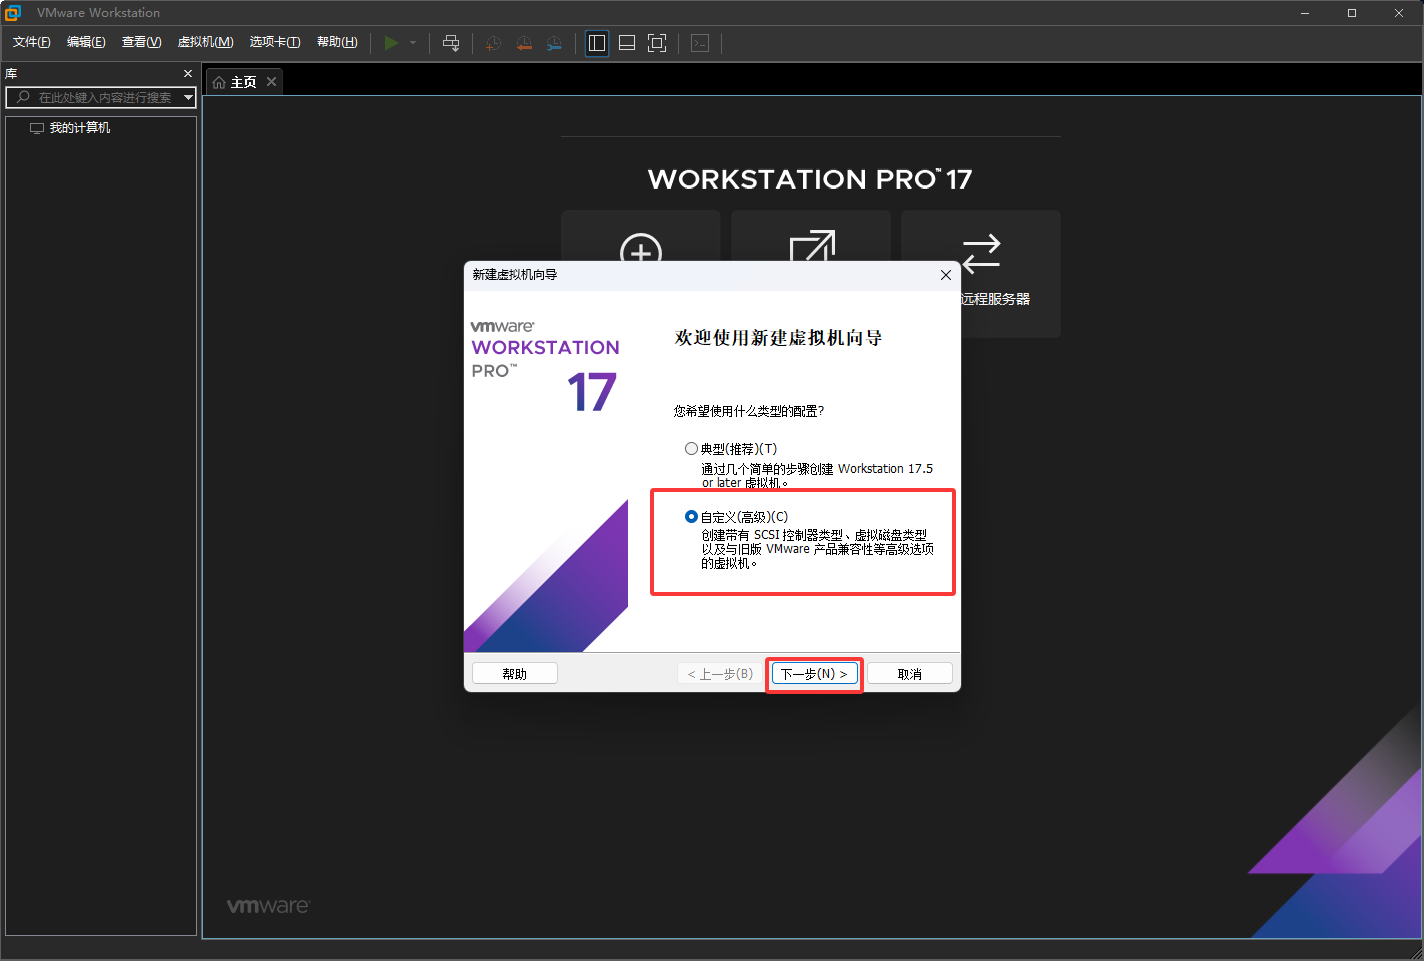The height and width of the screenshot is (961, 1424).
Task: Open the 文件(F) menu
Action: (x=31, y=42)
